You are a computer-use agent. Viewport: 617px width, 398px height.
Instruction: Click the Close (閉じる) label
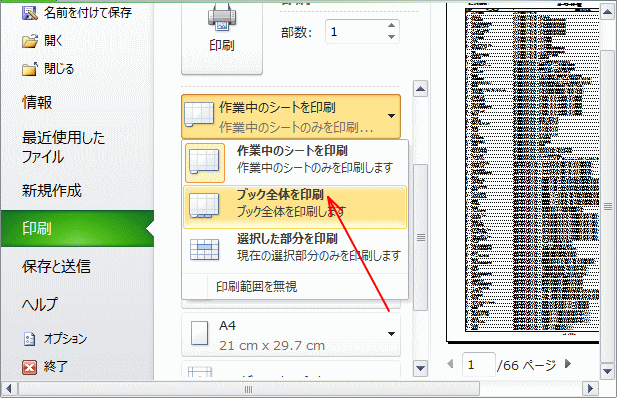59,69
